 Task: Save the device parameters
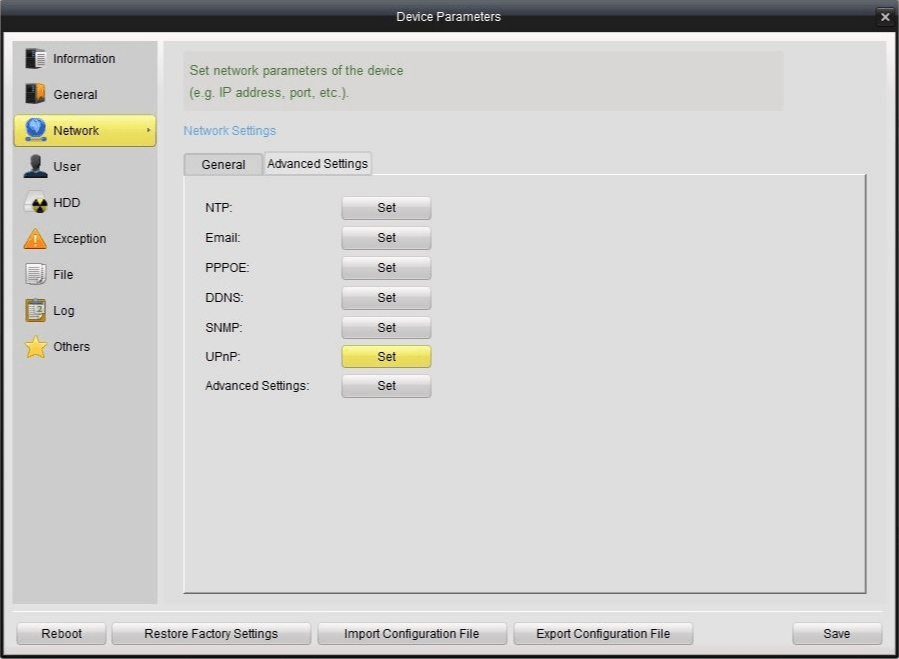[x=836, y=633]
